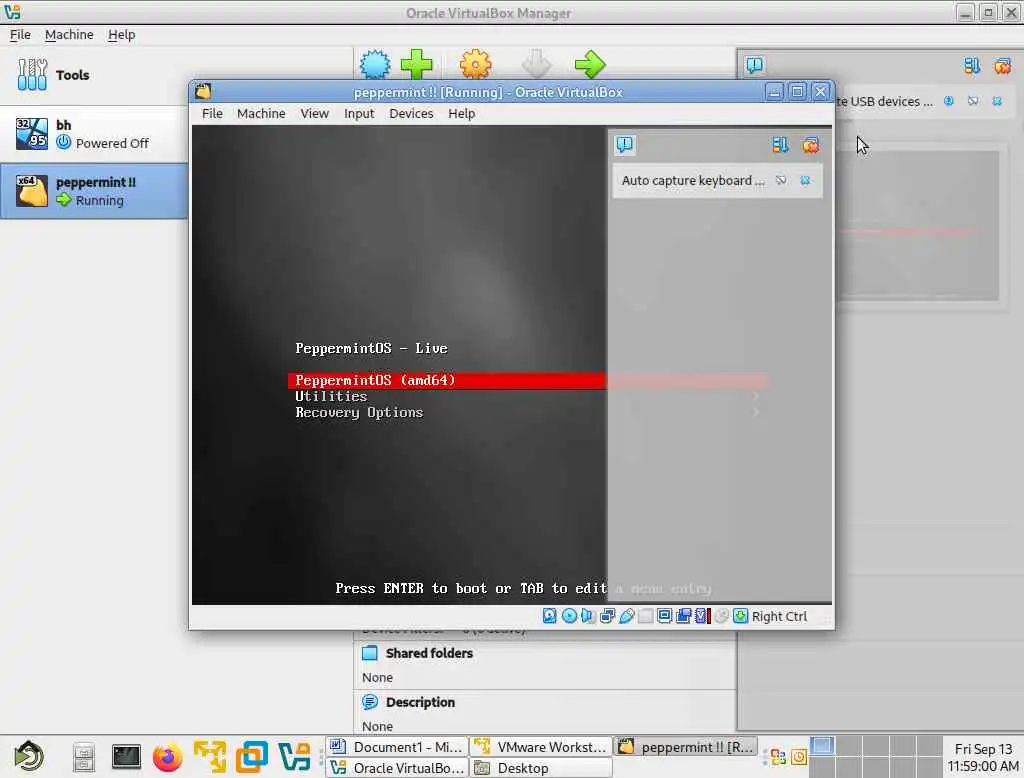Launch VMware Player icon on taskbar
1024x778 pixels.
click(252, 757)
